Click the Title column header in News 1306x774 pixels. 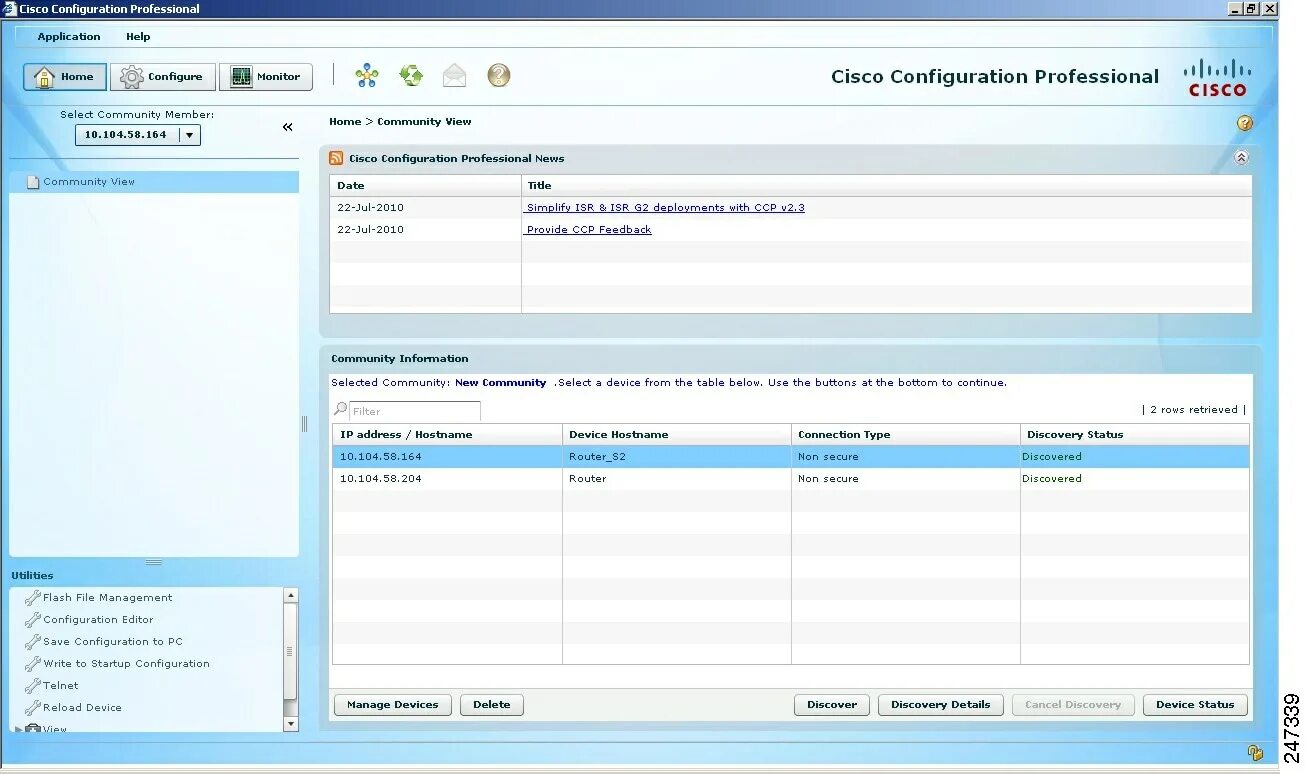tap(887, 186)
